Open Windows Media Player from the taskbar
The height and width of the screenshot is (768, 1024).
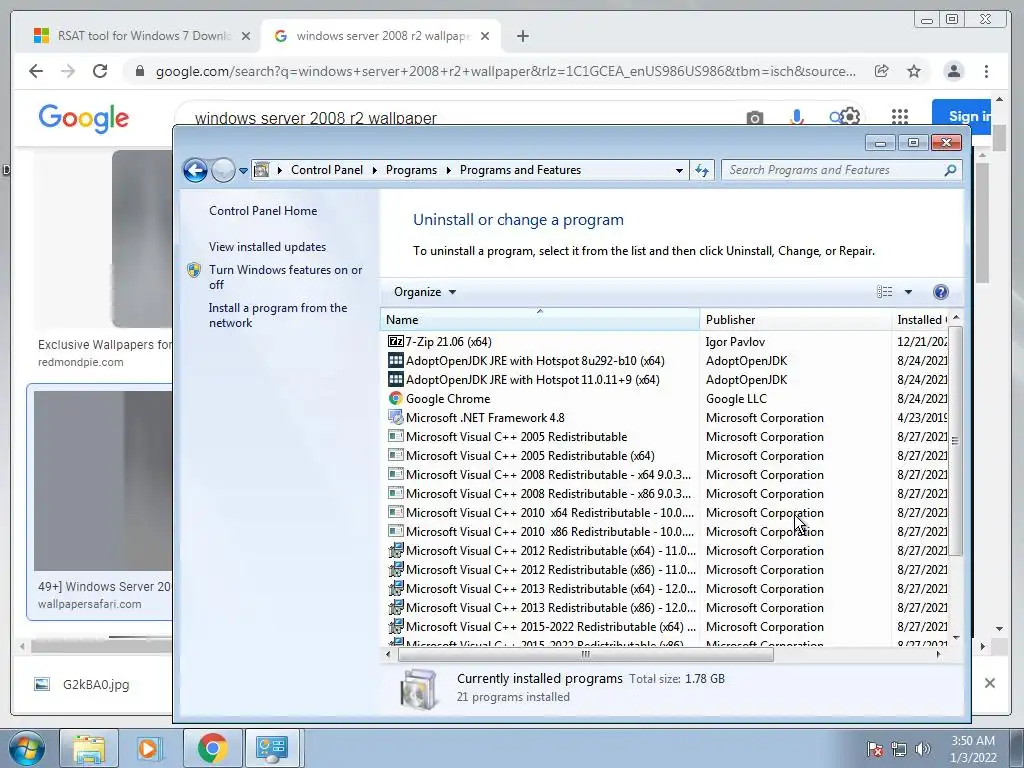[x=149, y=748]
